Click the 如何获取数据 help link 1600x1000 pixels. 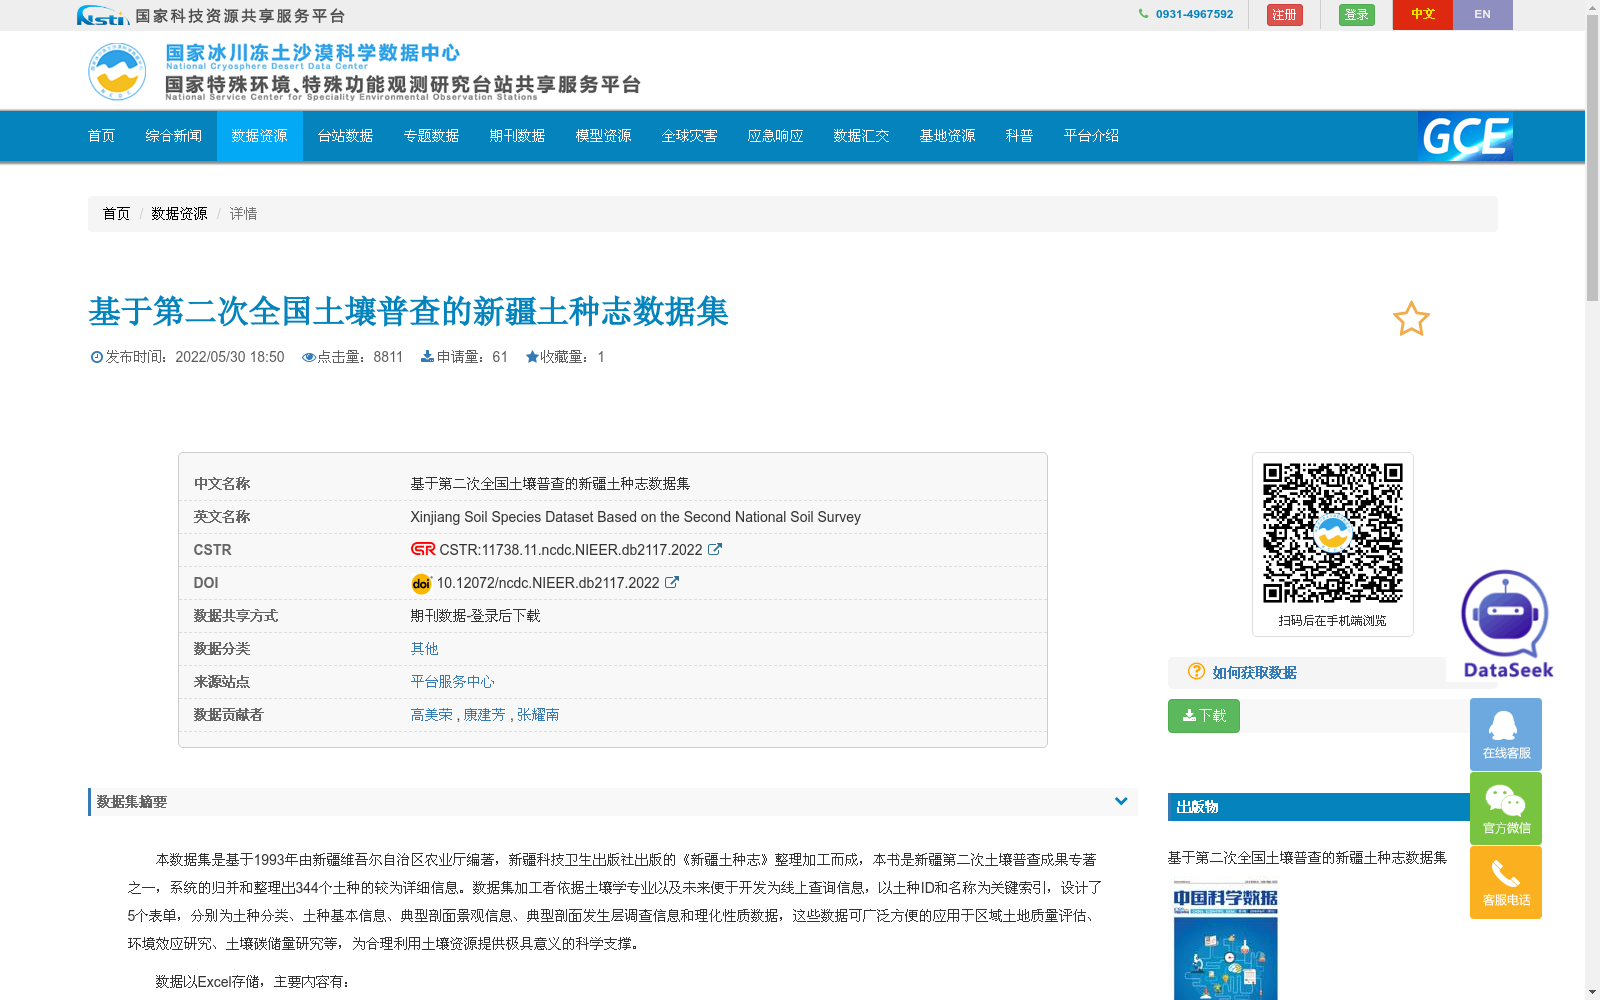1254,673
